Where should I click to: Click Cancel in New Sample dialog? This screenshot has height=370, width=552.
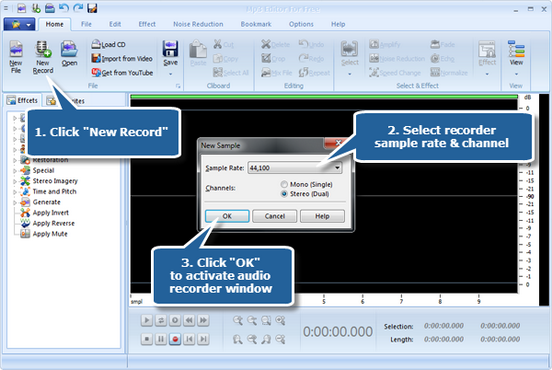(275, 216)
